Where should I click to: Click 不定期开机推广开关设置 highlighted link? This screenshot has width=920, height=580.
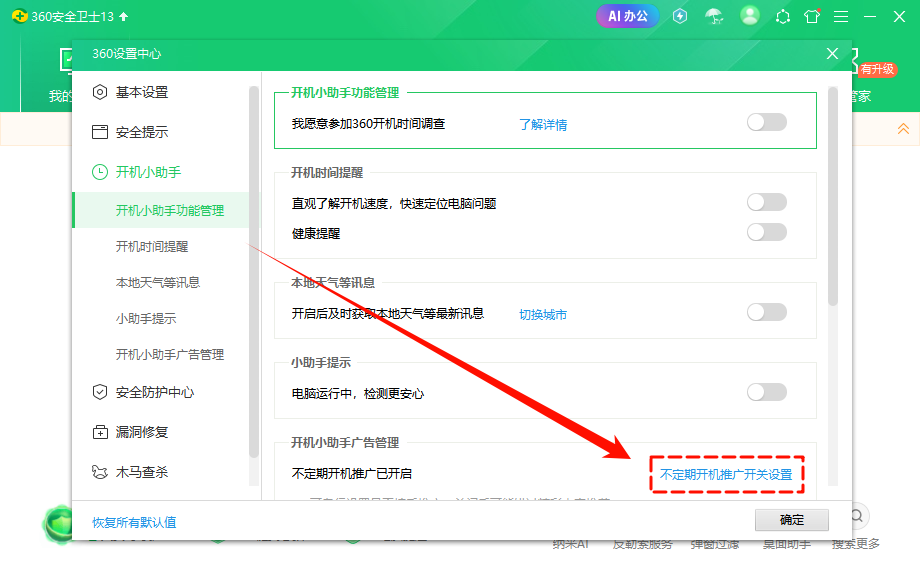727,475
